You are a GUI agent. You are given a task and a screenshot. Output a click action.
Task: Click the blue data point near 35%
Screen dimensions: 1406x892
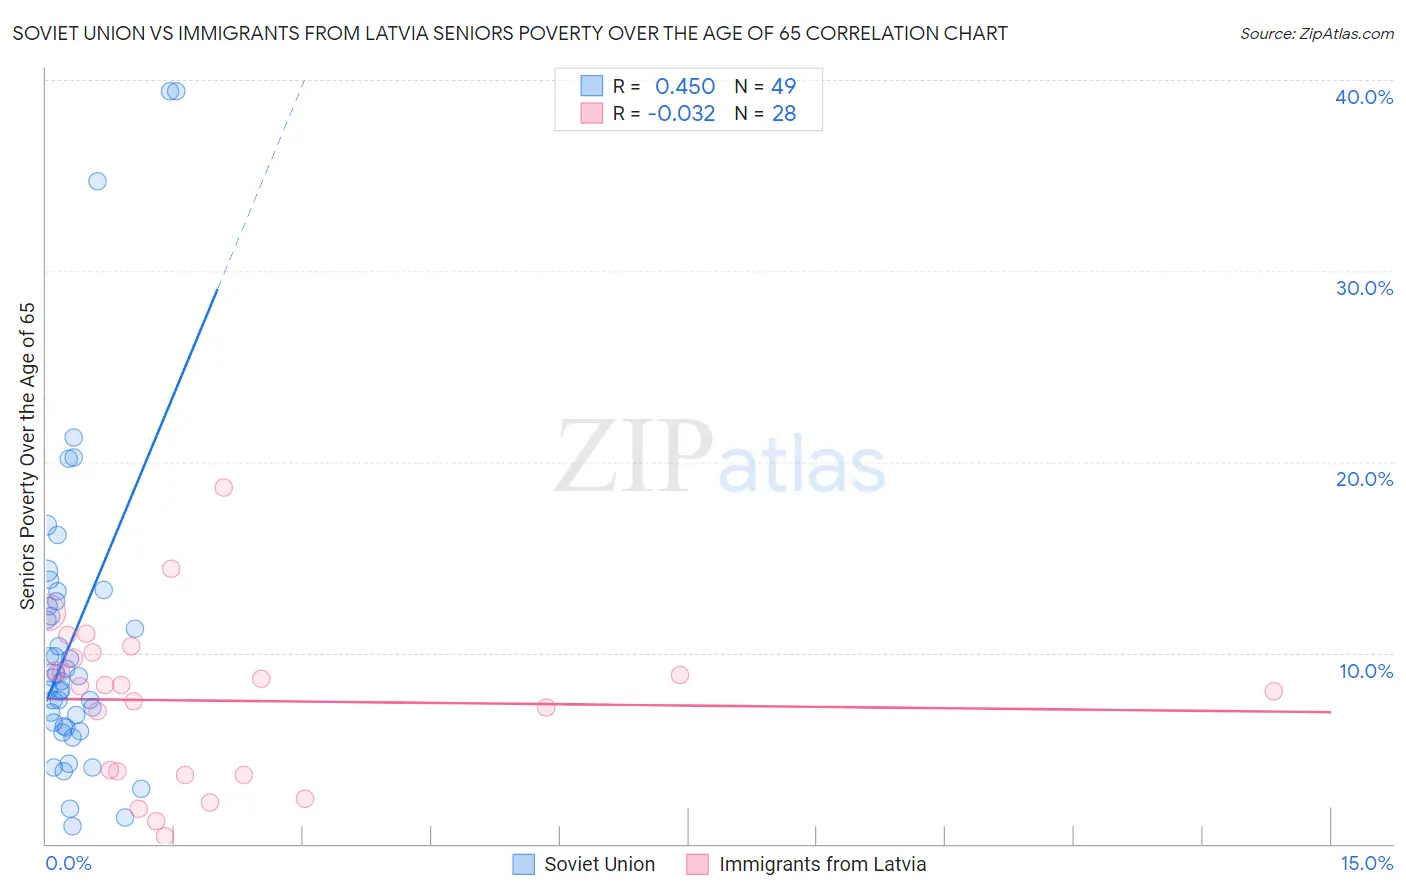97,181
